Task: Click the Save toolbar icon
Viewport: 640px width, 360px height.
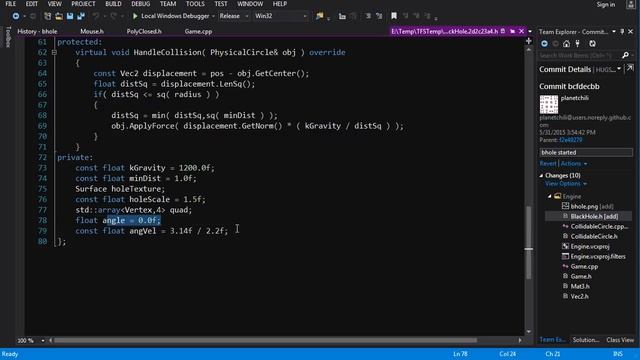Action: (70, 16)
